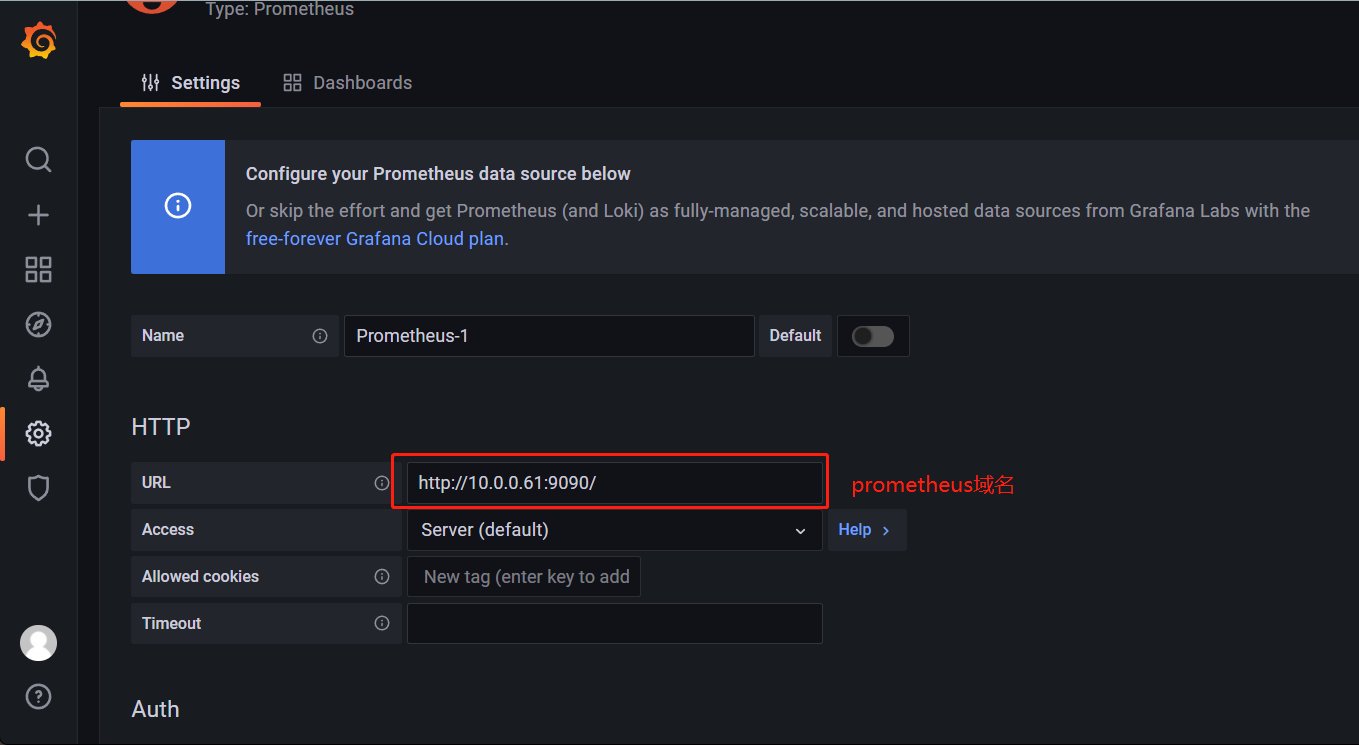
Task: Switch to the Settings tab
Action: 191,83
